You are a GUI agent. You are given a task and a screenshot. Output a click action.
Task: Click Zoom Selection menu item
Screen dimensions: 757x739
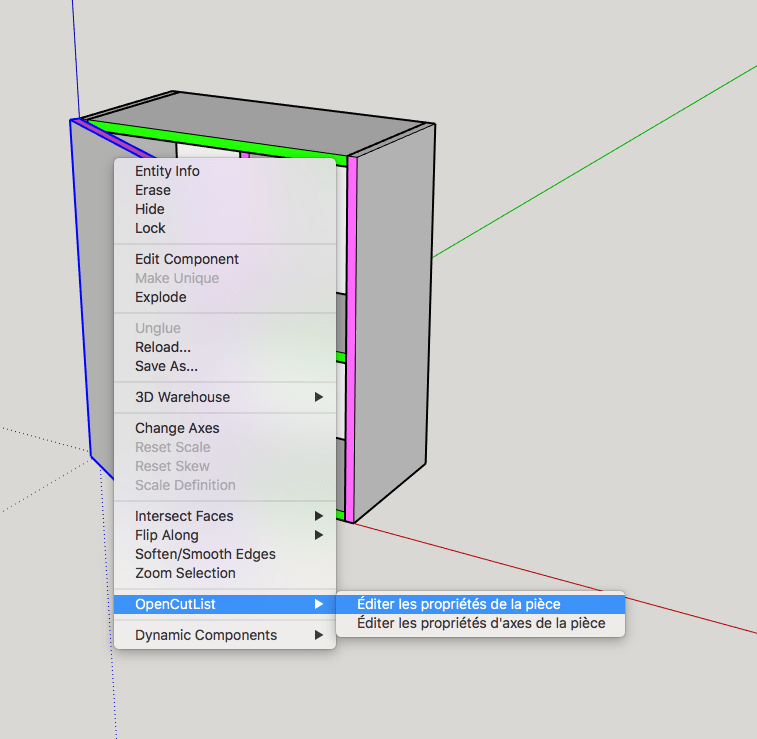click(224, 573)
